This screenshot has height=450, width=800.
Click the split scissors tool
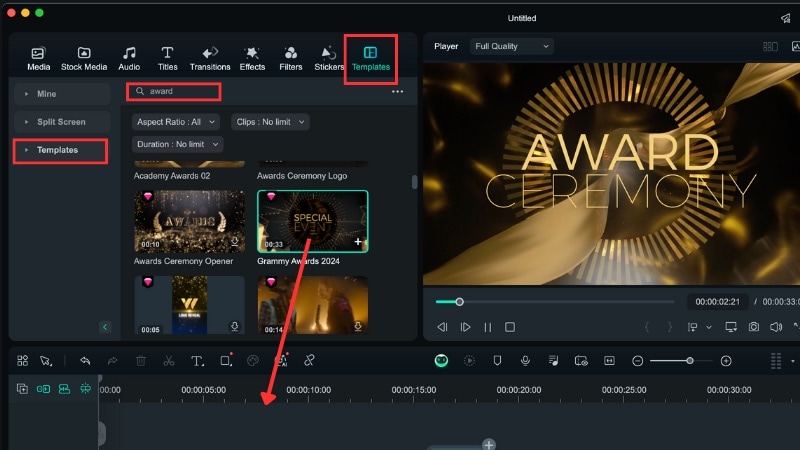point(168,361)
